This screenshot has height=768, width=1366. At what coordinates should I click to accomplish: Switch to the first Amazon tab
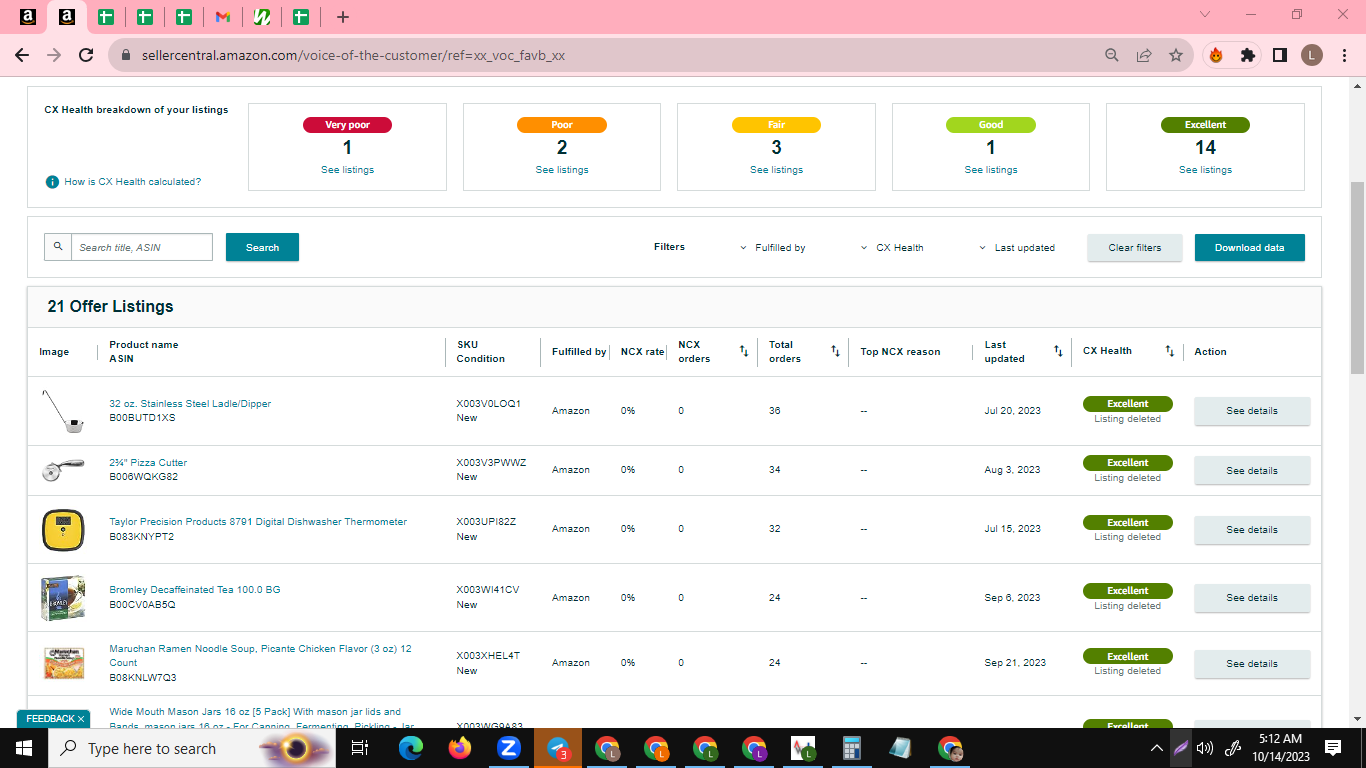click(29, 17)
